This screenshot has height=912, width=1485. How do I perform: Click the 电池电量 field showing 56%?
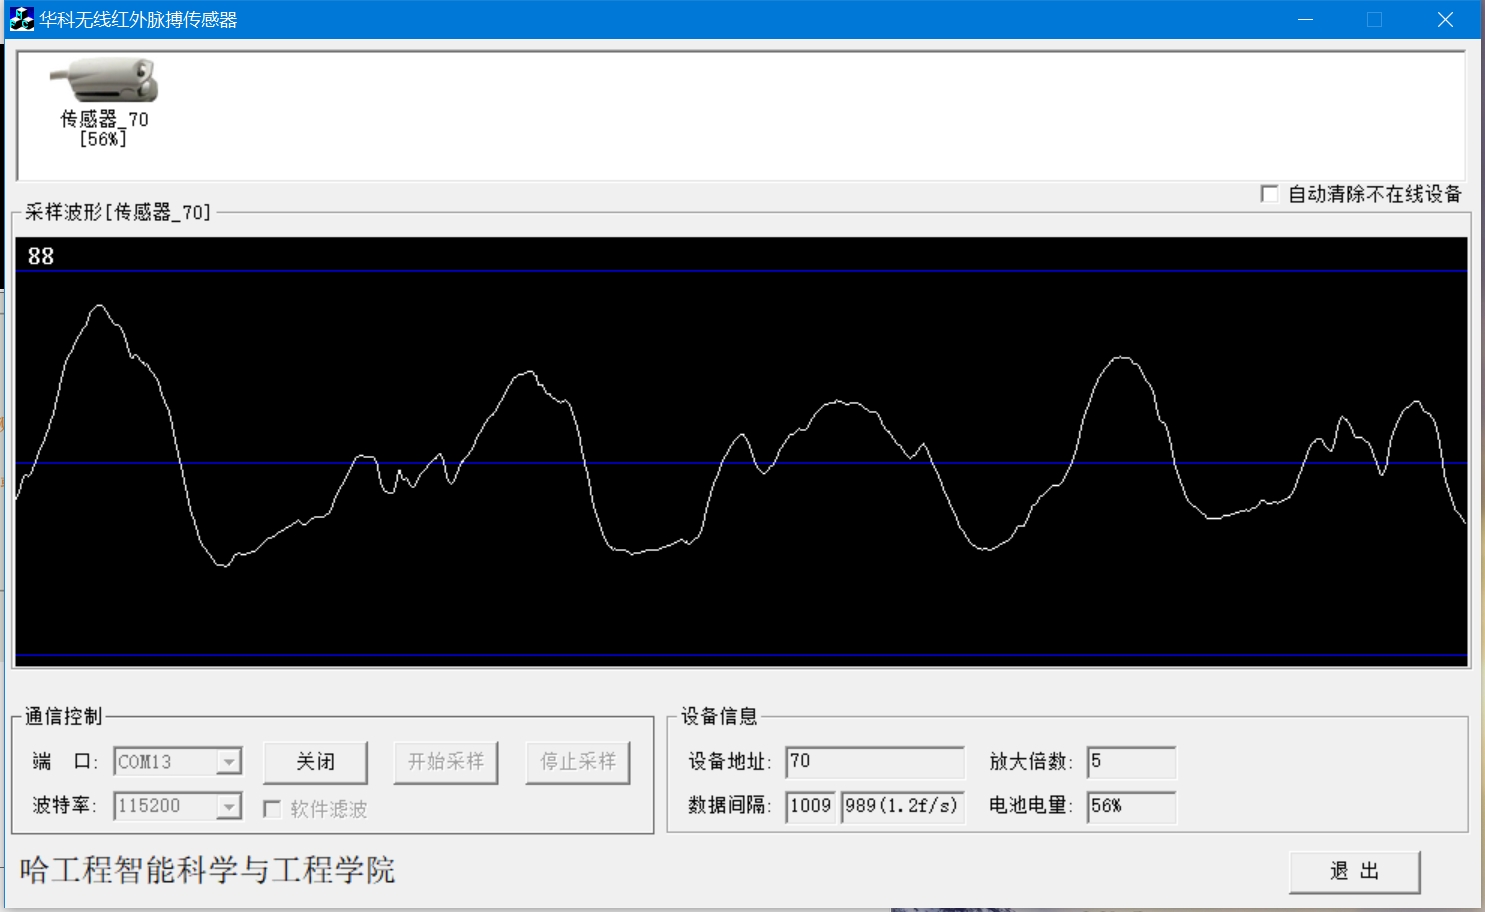pos(1131,806)
